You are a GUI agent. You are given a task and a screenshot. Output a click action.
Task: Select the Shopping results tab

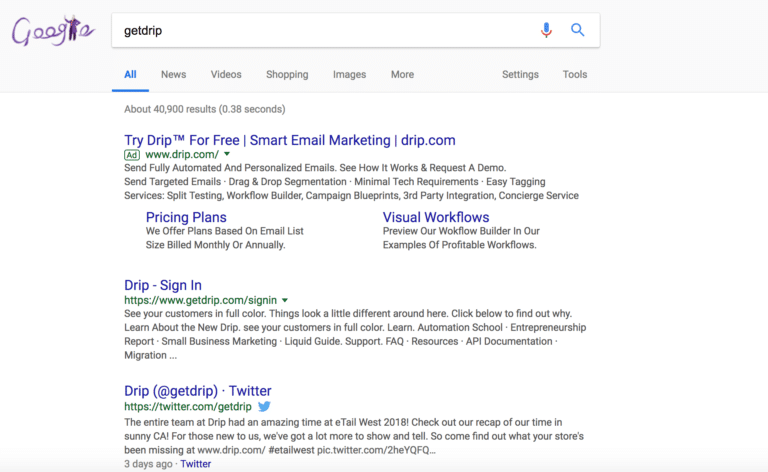[x=287, y=74]
